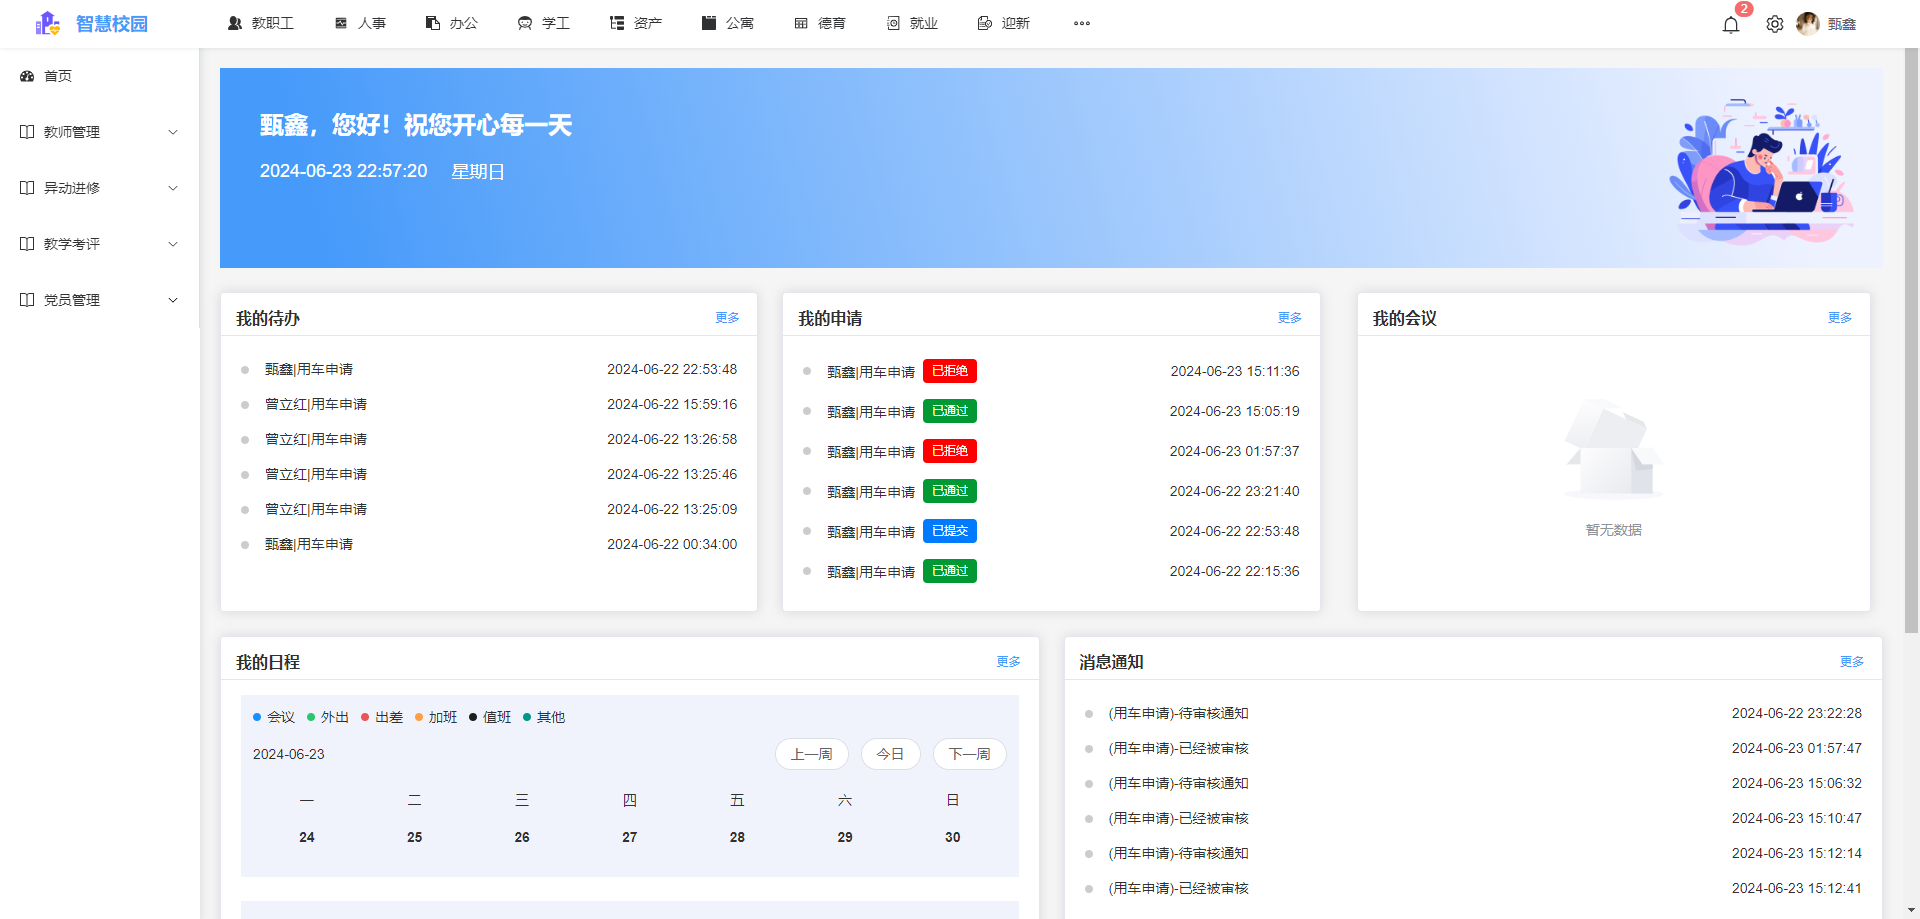Click the notification bell with badge 2

pos(1731,24)
